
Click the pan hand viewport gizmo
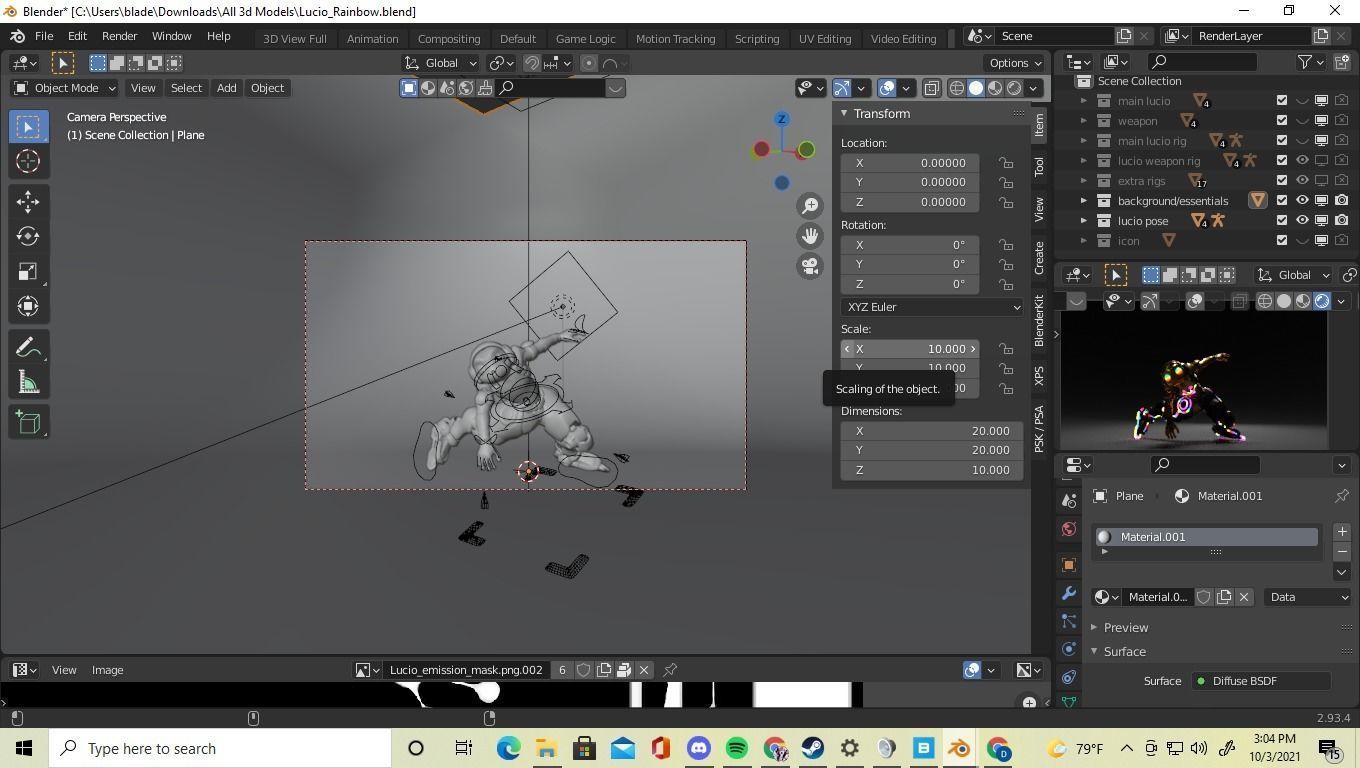point(810,236)
